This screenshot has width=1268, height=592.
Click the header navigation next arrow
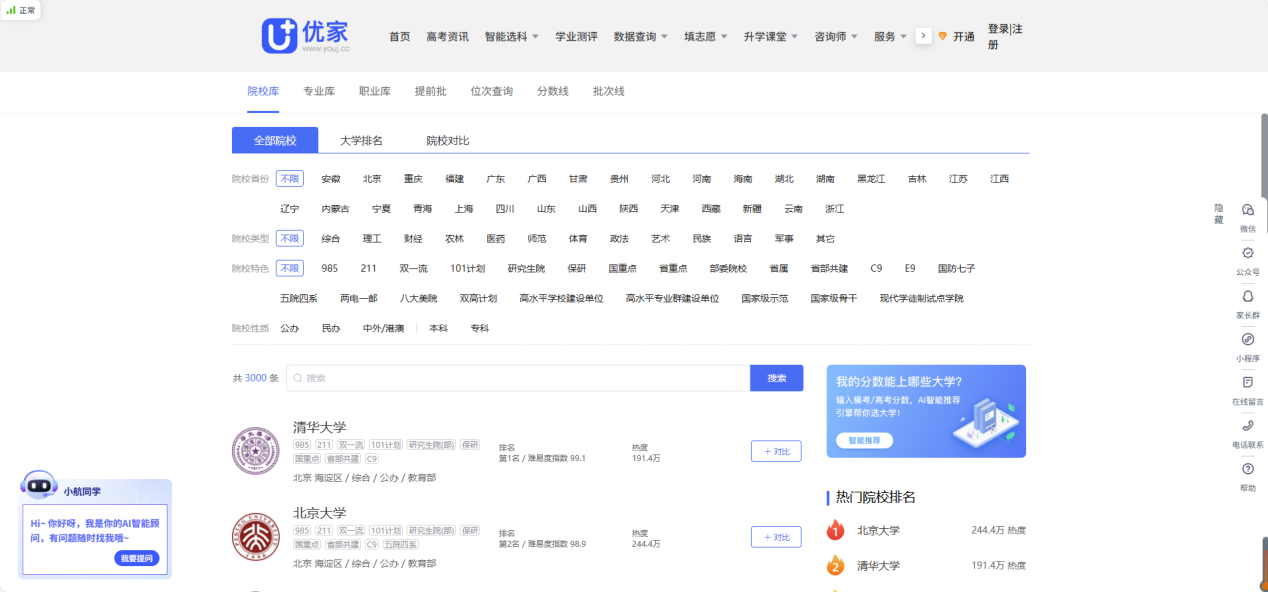(x=923, y=35)
